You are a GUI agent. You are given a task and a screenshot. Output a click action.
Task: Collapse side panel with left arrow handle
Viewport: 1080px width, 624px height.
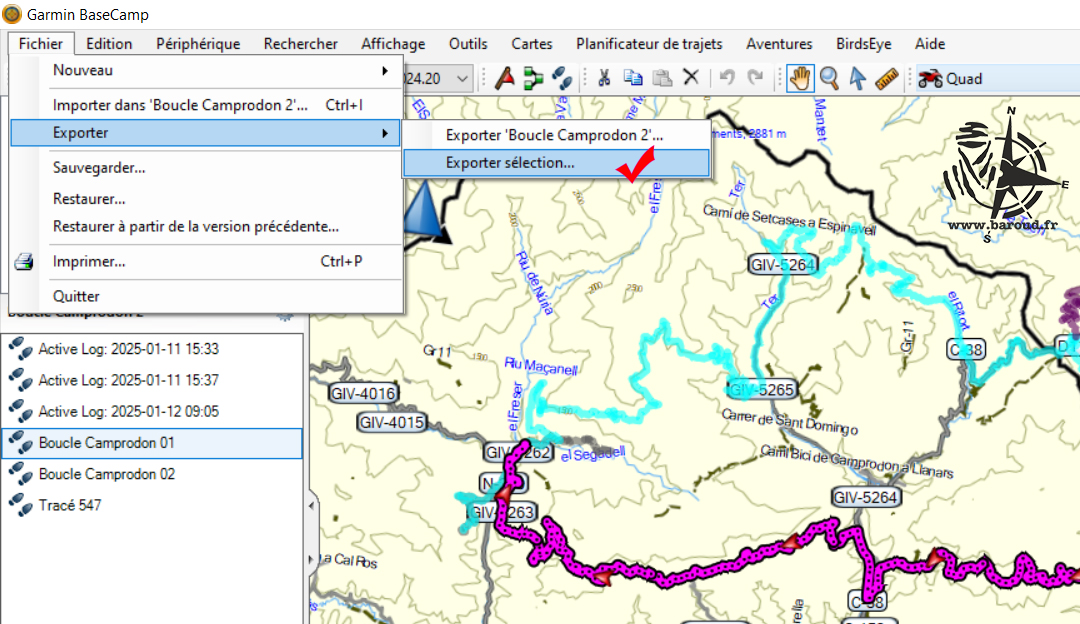(x=311, y=506)
